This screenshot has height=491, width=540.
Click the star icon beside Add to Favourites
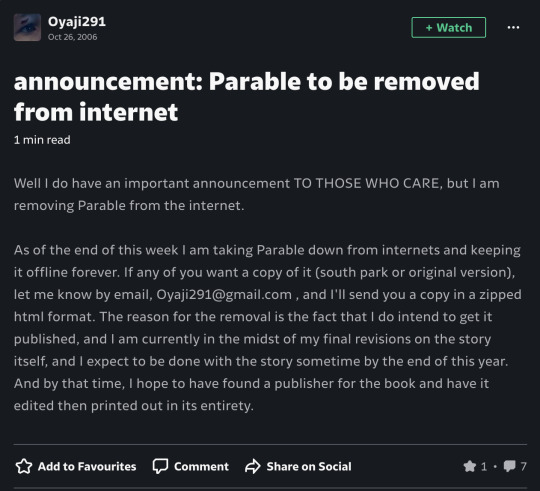coord(24,466)
